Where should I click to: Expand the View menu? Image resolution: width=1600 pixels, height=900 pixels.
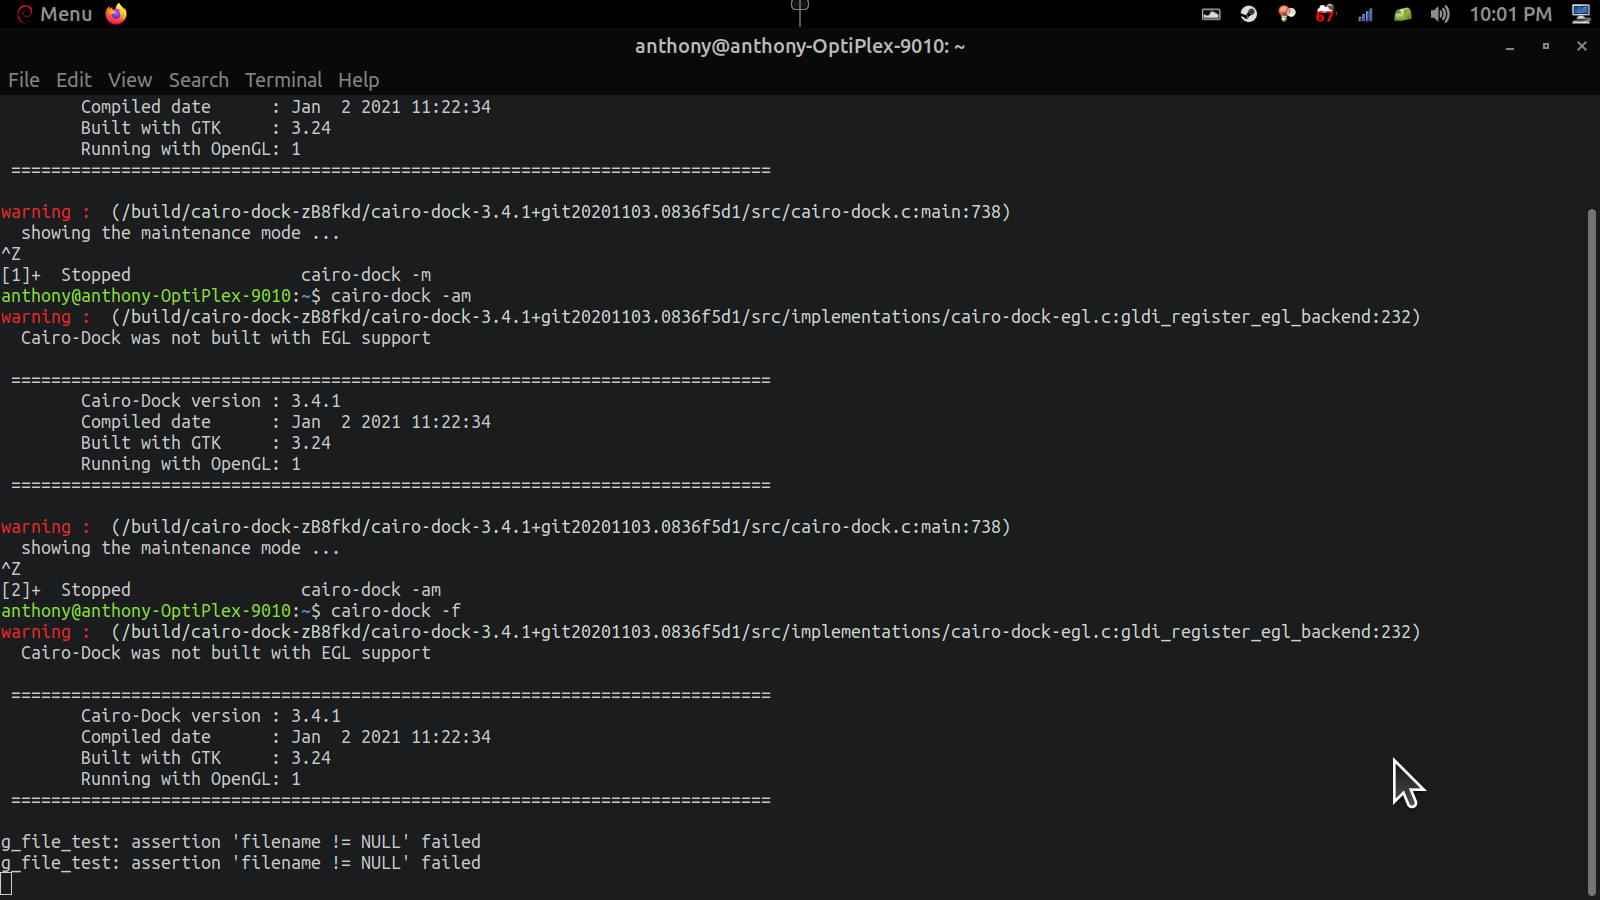pyautogui.click(x=130, y=80)
